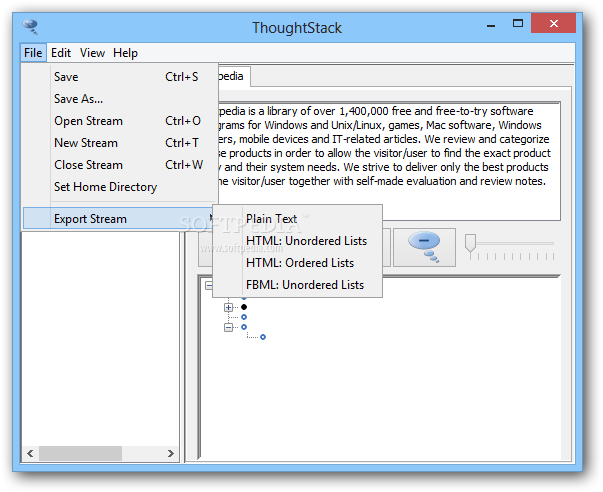
Task: Select the deepest nested child thought node
Action: (263, 337)
